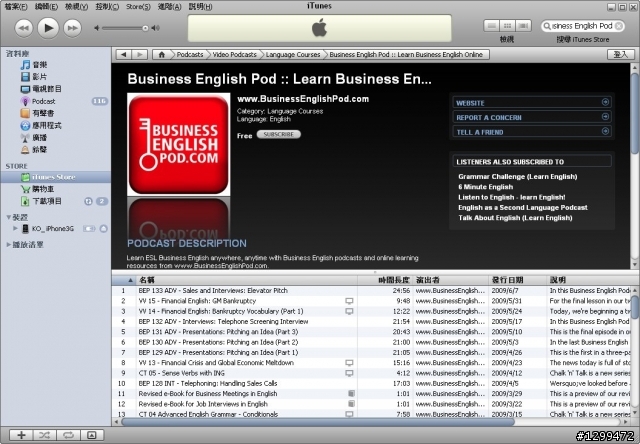Click the add playlist plus button
The image size is (640, 444).
(21, 435)
